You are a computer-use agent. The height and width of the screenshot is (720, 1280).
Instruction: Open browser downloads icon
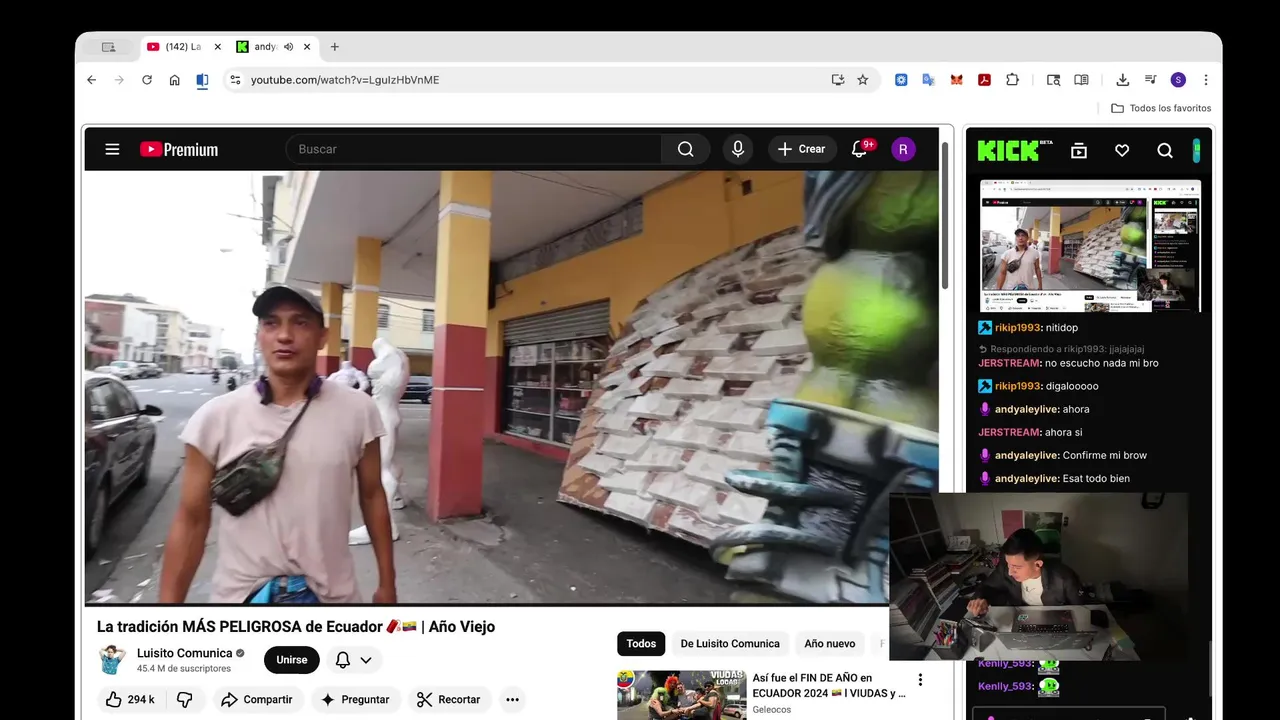click(x=1122, y=80)
